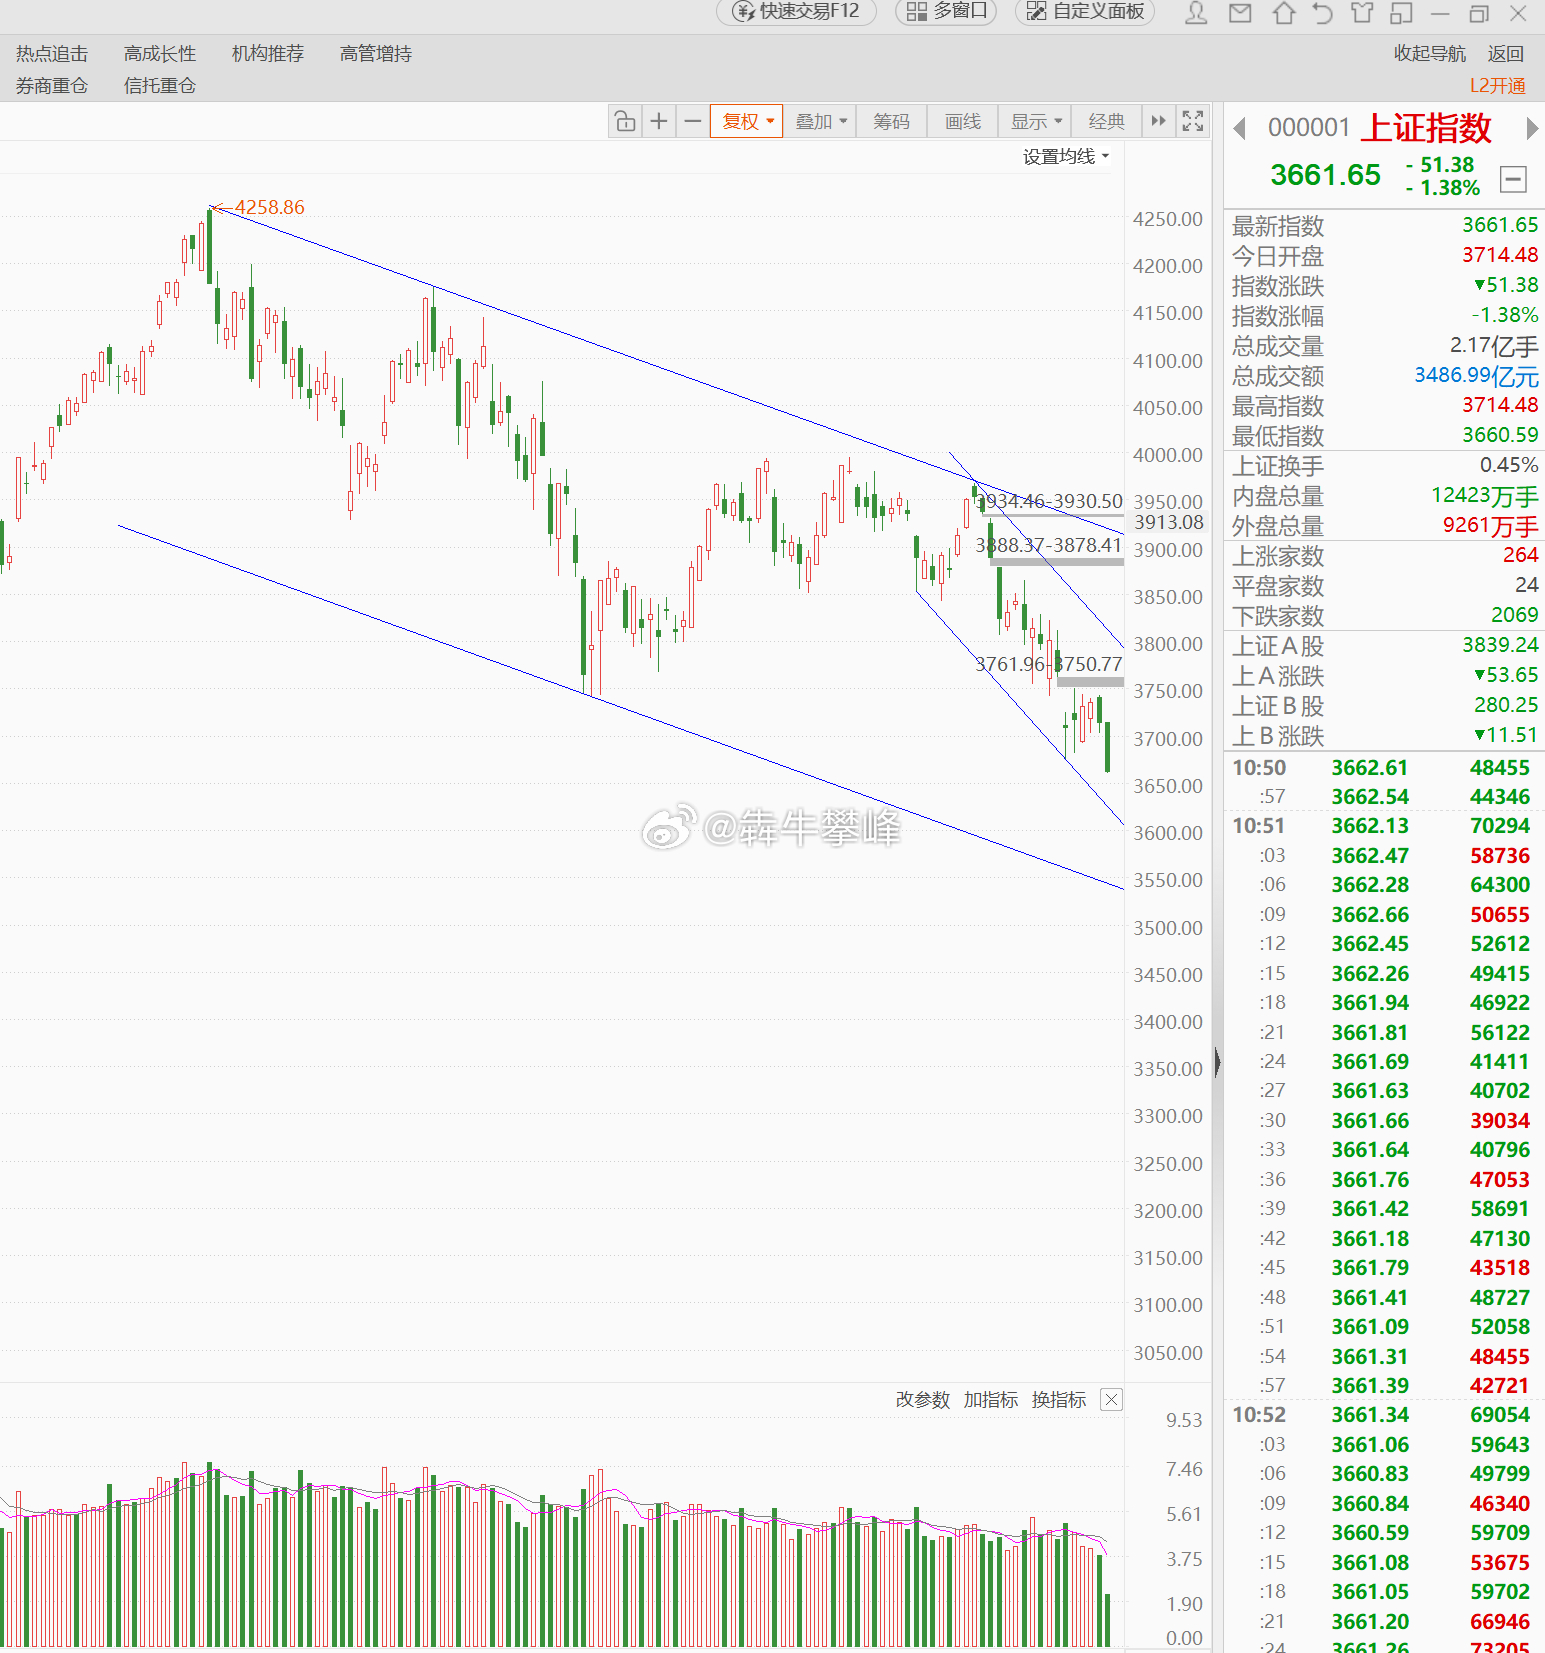This screenshot has height=1653, width=1545.
Task: Open the mail messages icon
Action: (x=1240, y=13)
